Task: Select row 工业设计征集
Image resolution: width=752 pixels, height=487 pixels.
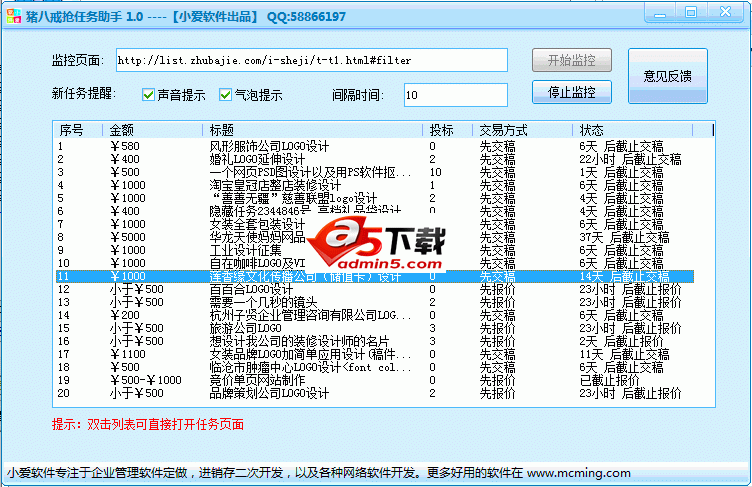Action: [374, 250]
